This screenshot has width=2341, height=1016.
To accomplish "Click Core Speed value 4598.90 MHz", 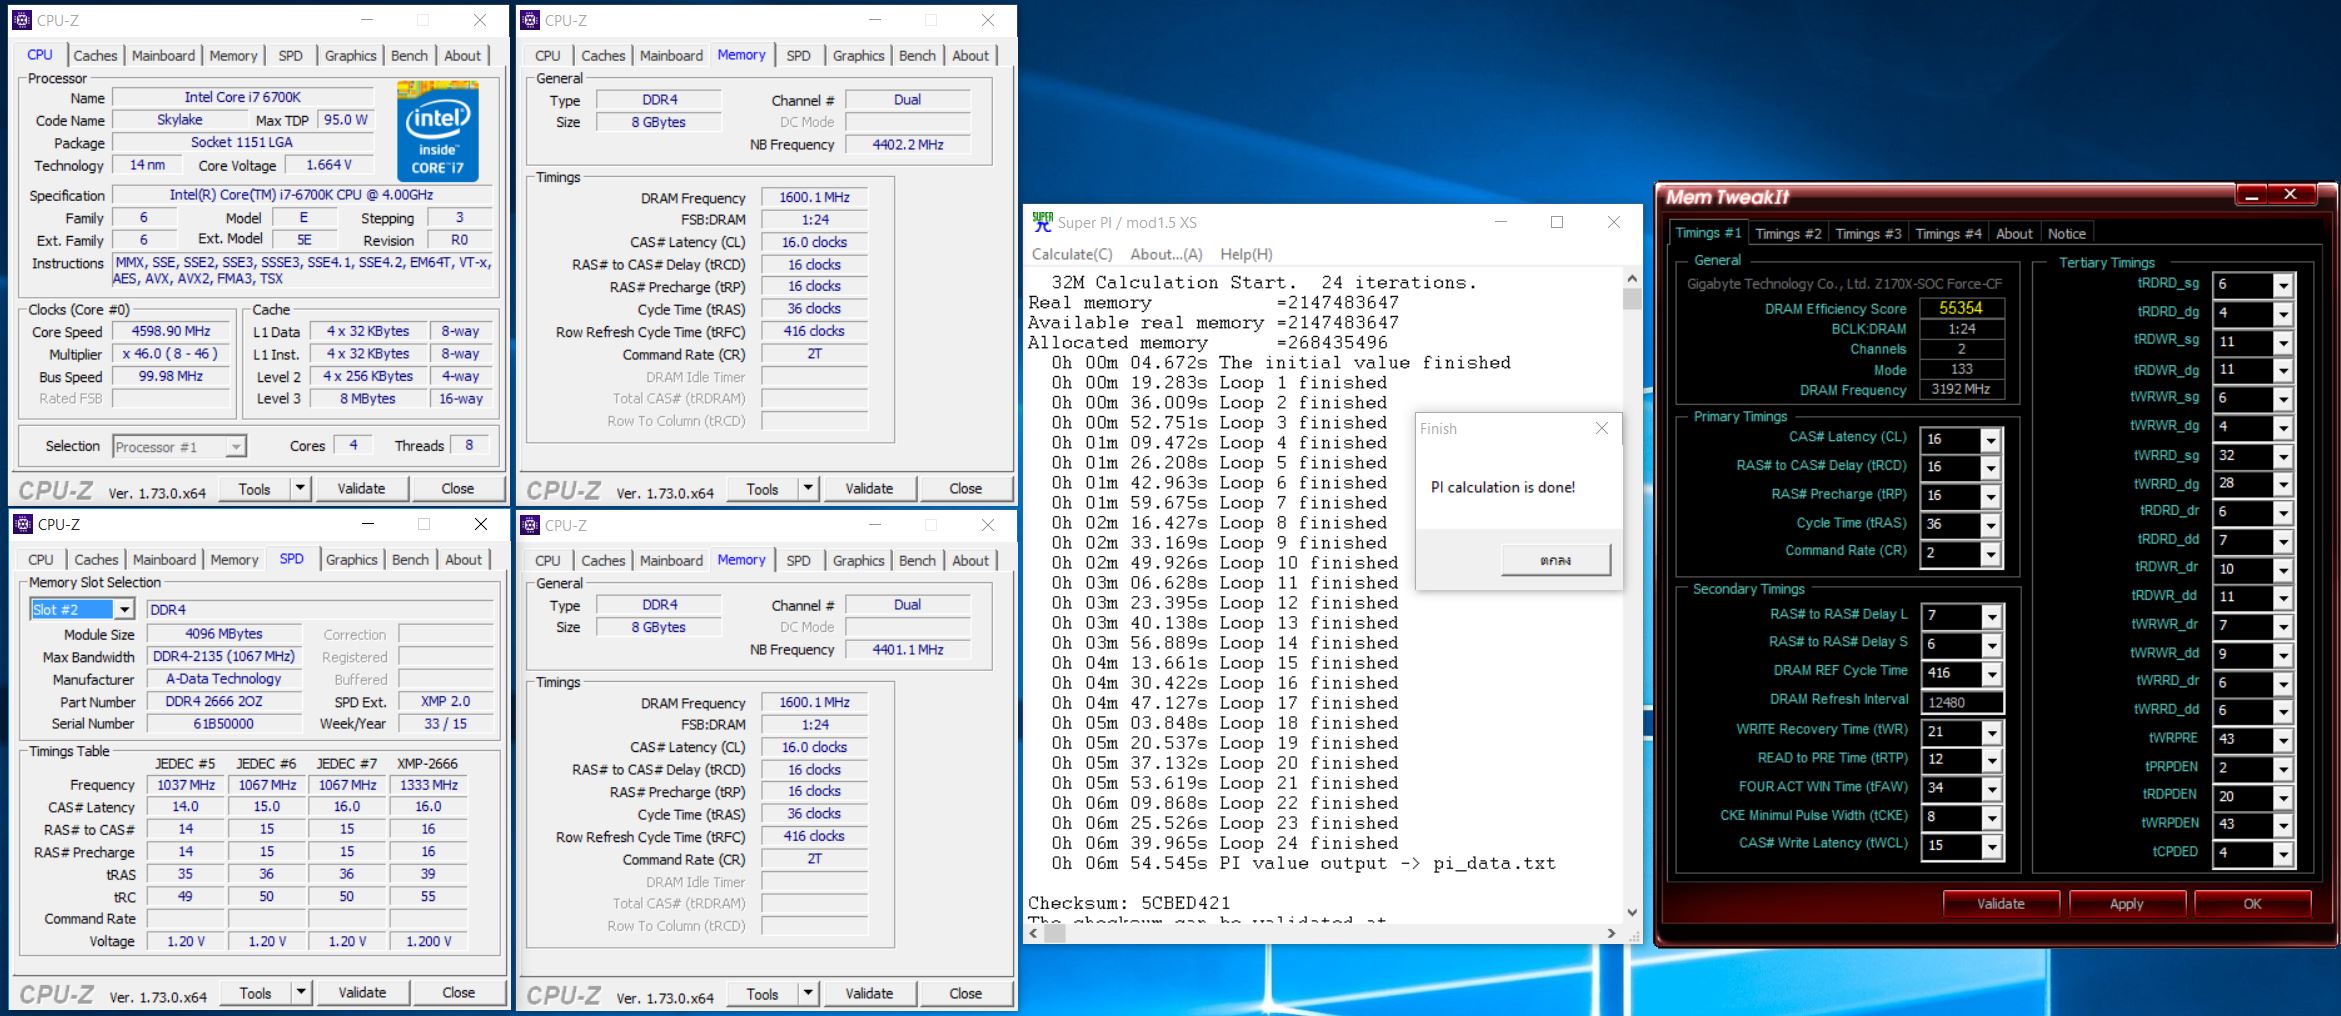I will pos(171,331).
